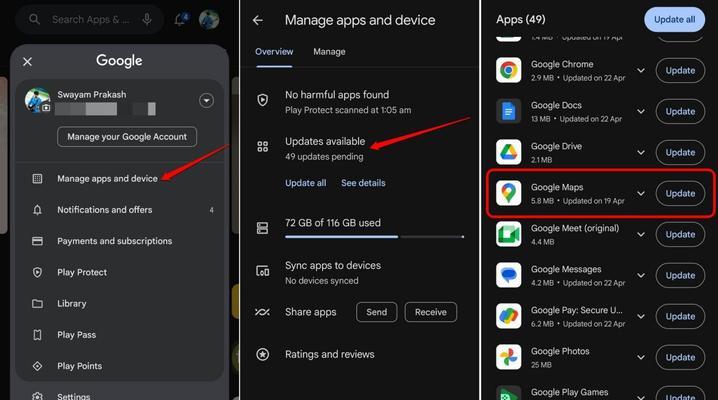Viewport: 718px width, 400px height.
Task: Open the notifications bell in top bar
Action: pos(181,19)
